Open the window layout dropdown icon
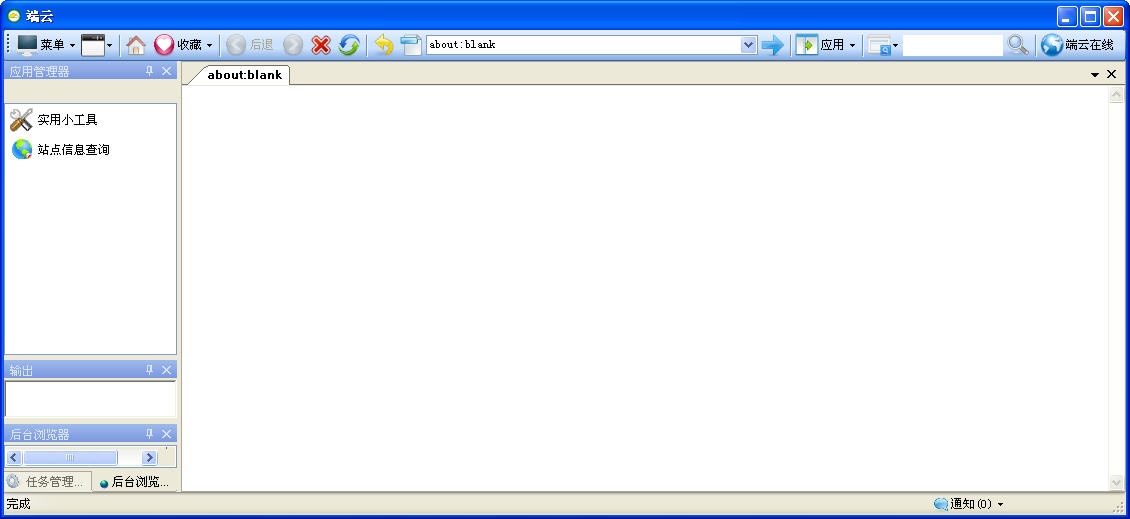The width and height of the screenshot is (1130, 519). pos(97,45)
